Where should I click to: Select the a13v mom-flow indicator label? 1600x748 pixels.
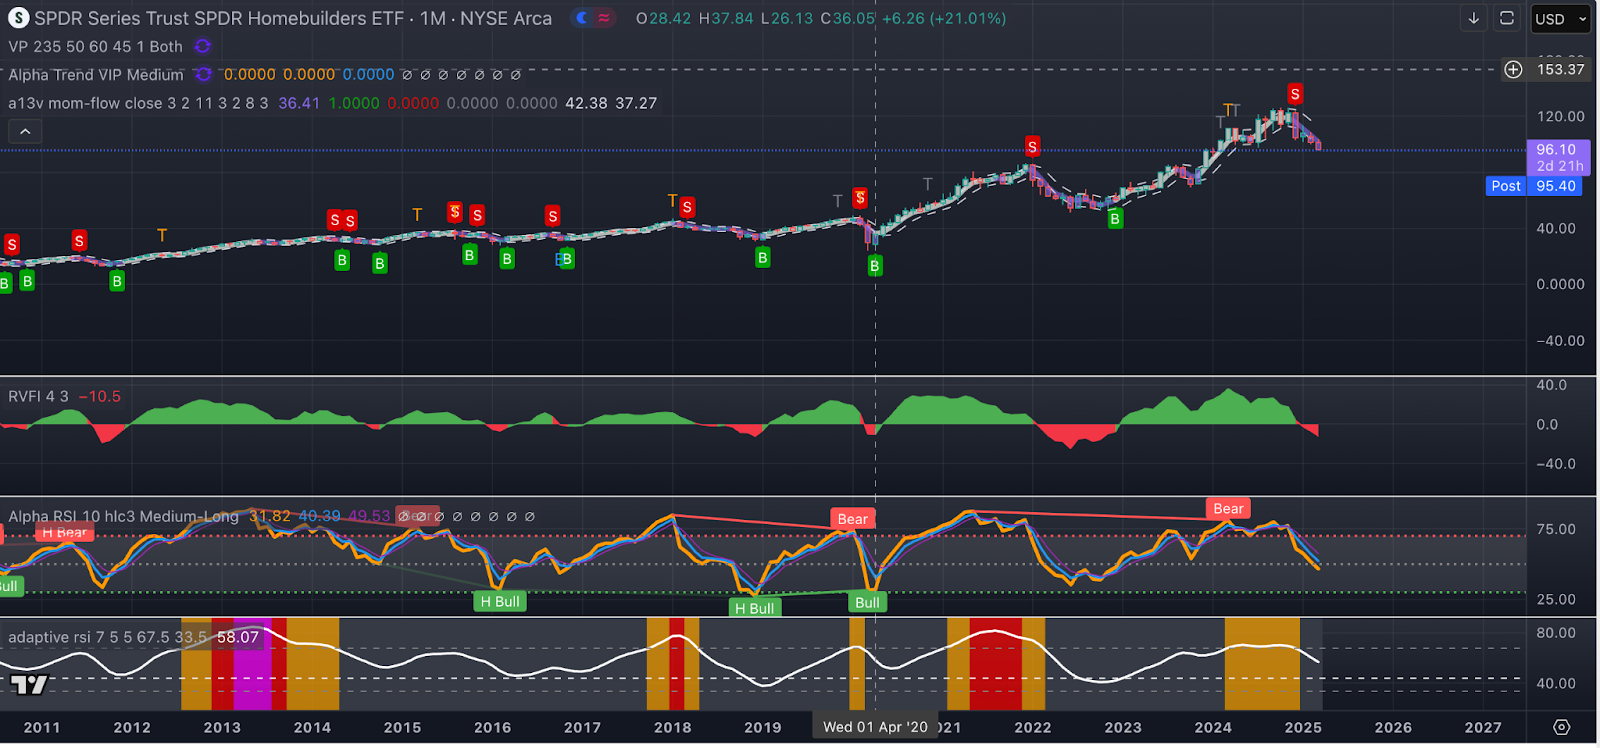pos(138,103)
